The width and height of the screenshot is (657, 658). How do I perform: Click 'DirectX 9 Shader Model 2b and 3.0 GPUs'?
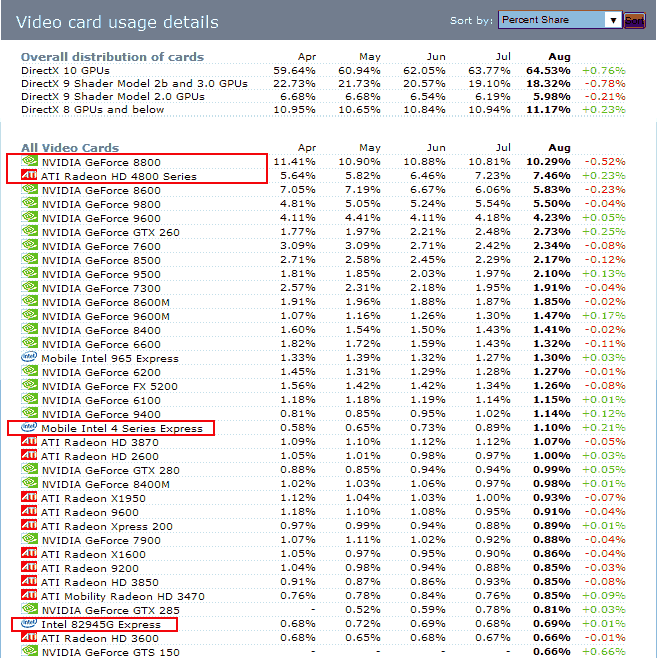(134, 84)
